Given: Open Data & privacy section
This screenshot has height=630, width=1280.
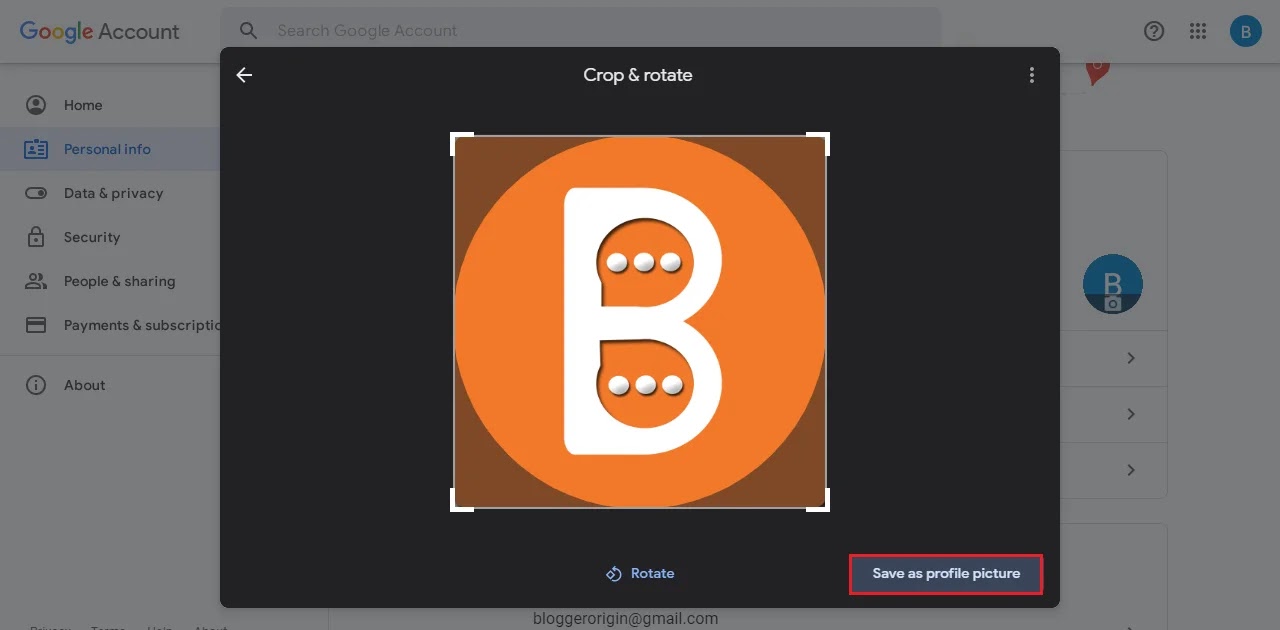Looking at the screenshot, I should (x=113, y=193).
